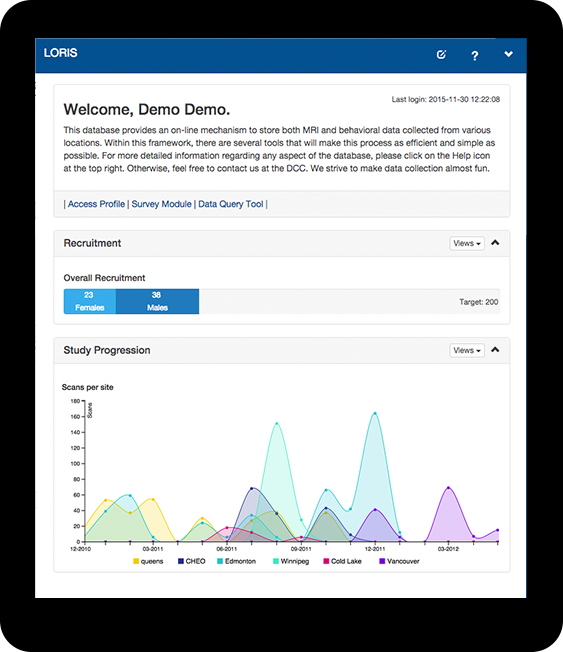The image size is (563, 652).
Task: Click the LORIS logo title
Action: [x=61, y=53]
